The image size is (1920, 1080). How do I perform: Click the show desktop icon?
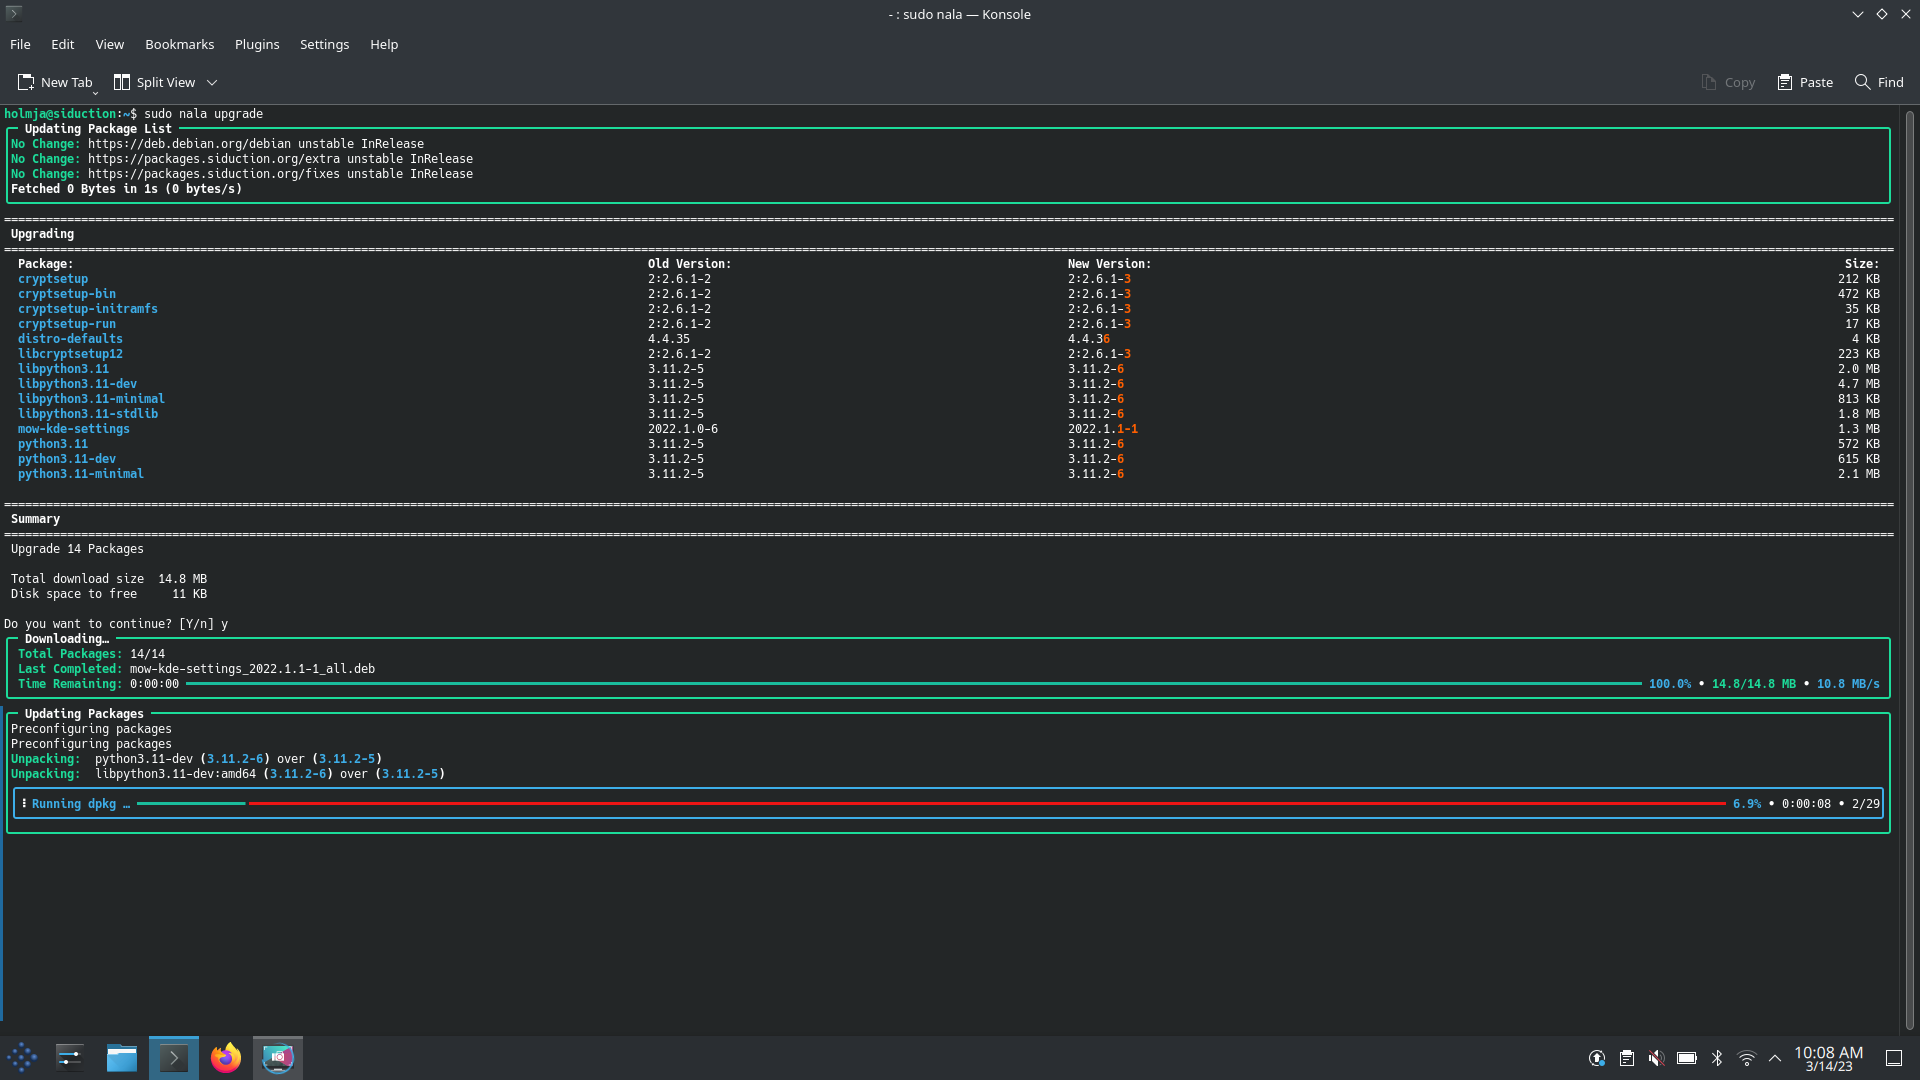tap(1894, 1058)
